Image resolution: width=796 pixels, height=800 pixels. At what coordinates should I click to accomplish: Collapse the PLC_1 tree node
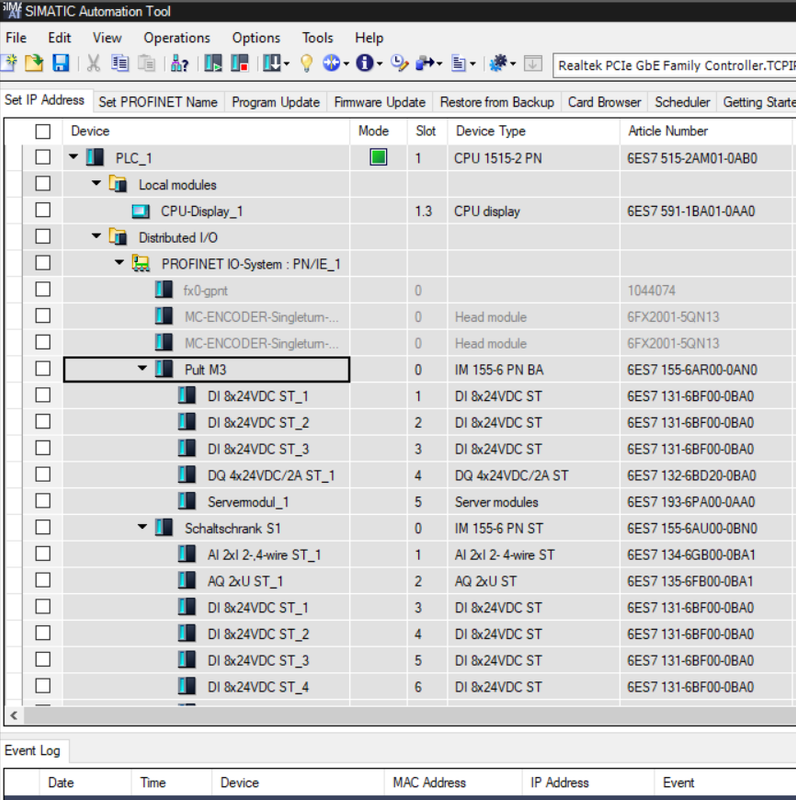(73, 157)
